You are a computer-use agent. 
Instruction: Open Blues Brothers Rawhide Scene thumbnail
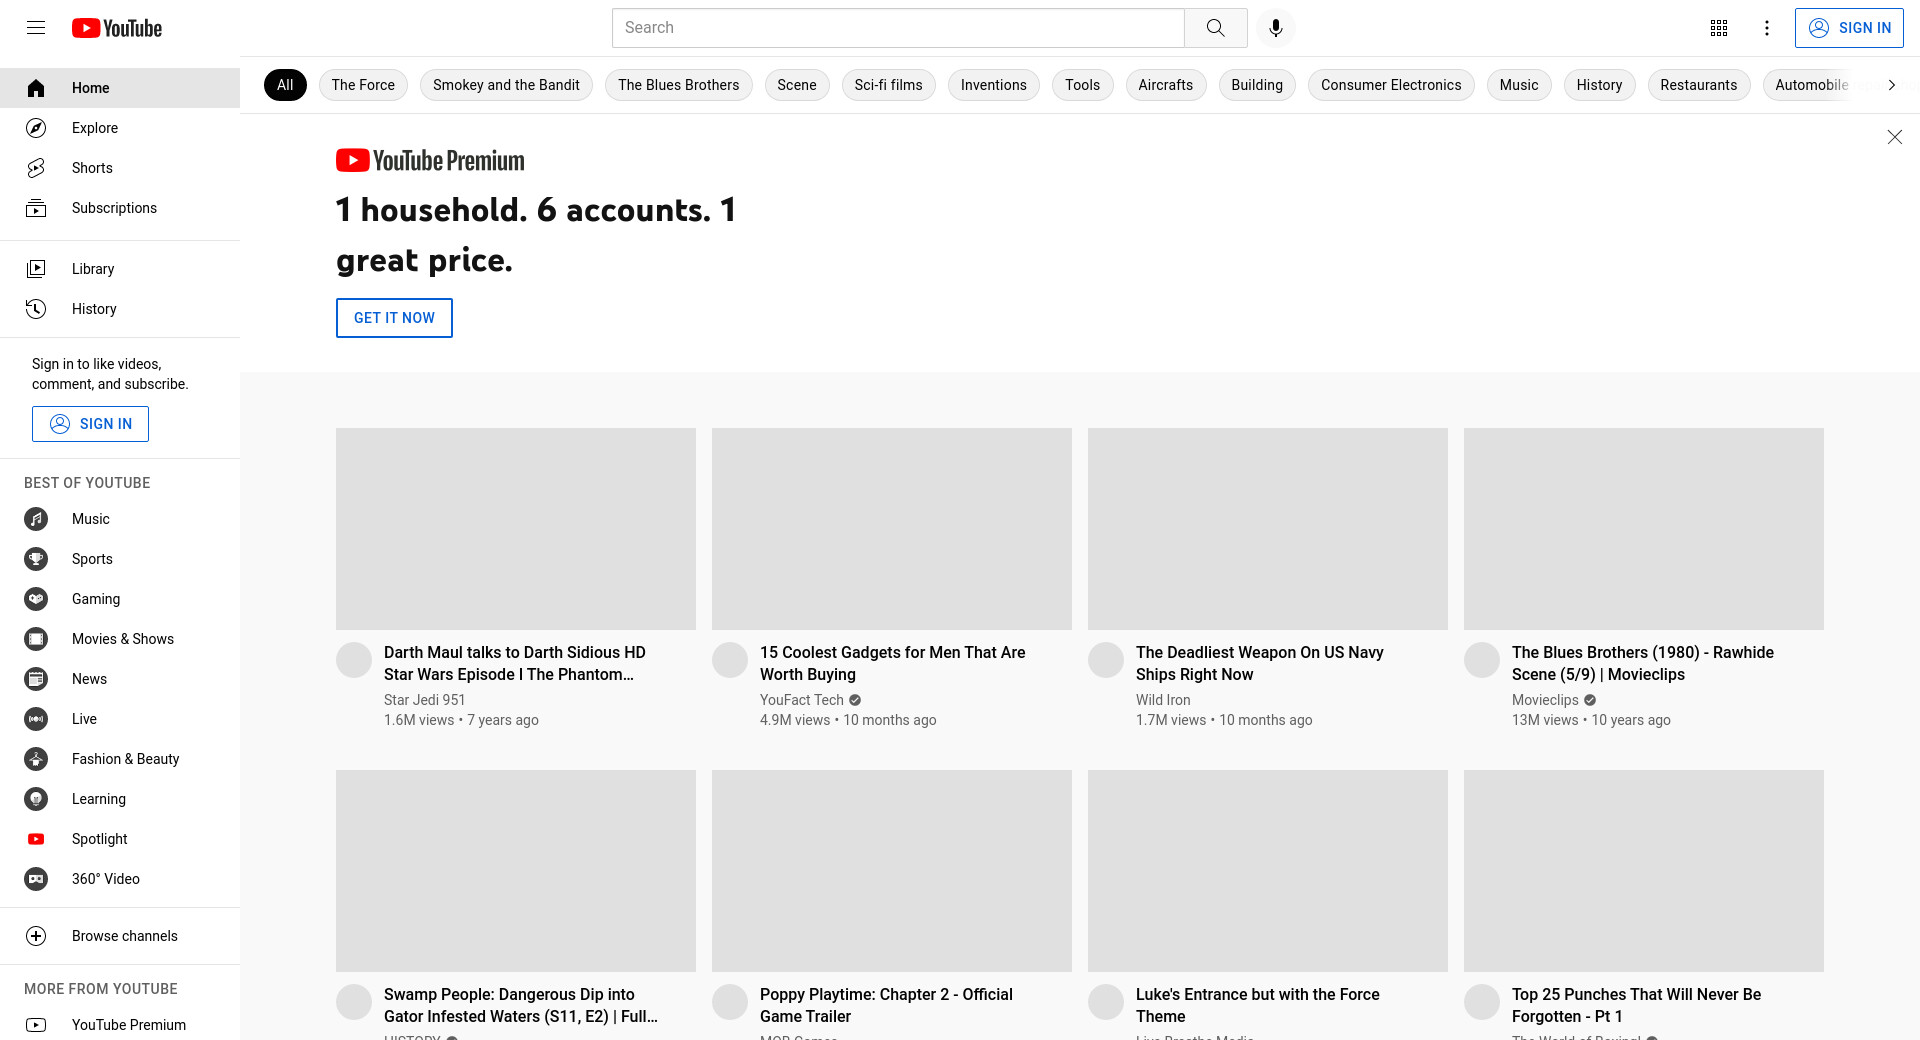click(x=1644, y=529)
